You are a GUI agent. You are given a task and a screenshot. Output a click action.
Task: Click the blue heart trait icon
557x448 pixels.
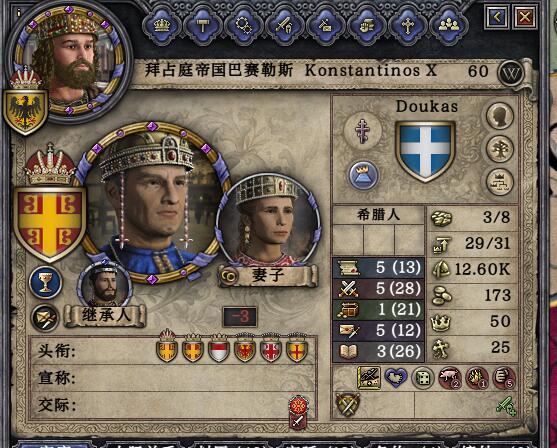tap(396, 378)
